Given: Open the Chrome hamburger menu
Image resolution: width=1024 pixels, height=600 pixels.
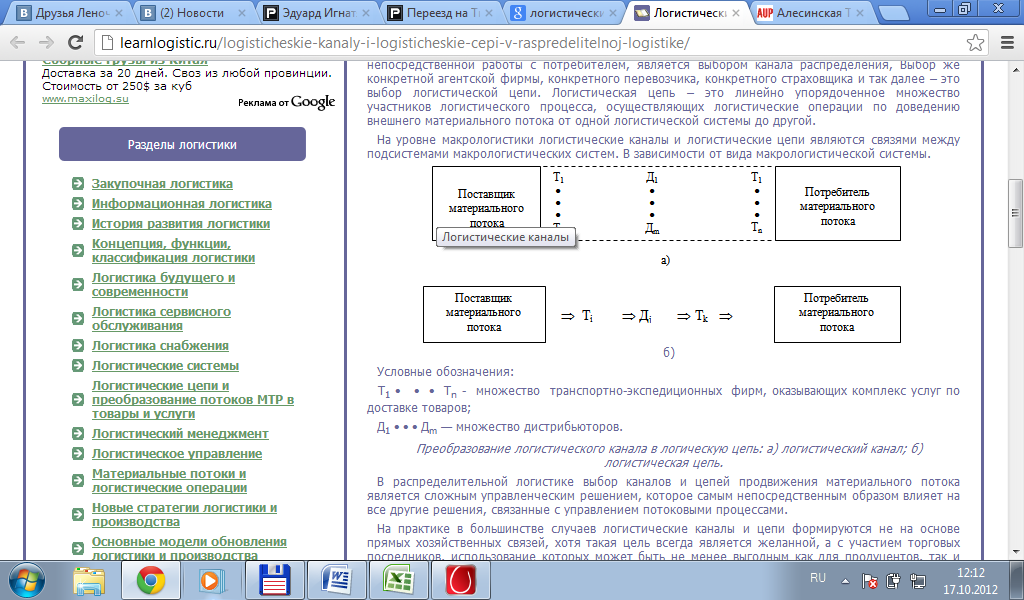Looking at the screenshot, I should pos(1007,43).
